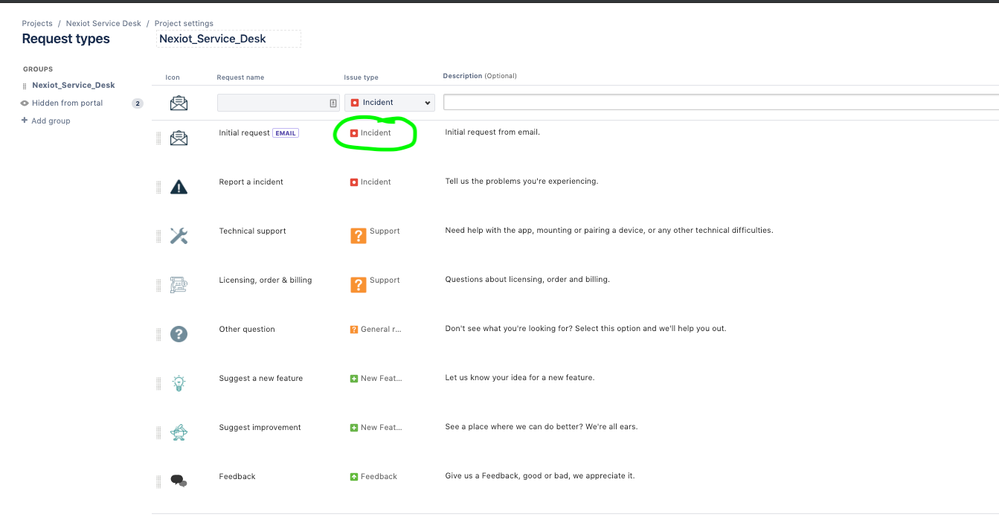Click the Feedback request name
Image resolution: width=999 pixels, height=532 pixels.
237,477
